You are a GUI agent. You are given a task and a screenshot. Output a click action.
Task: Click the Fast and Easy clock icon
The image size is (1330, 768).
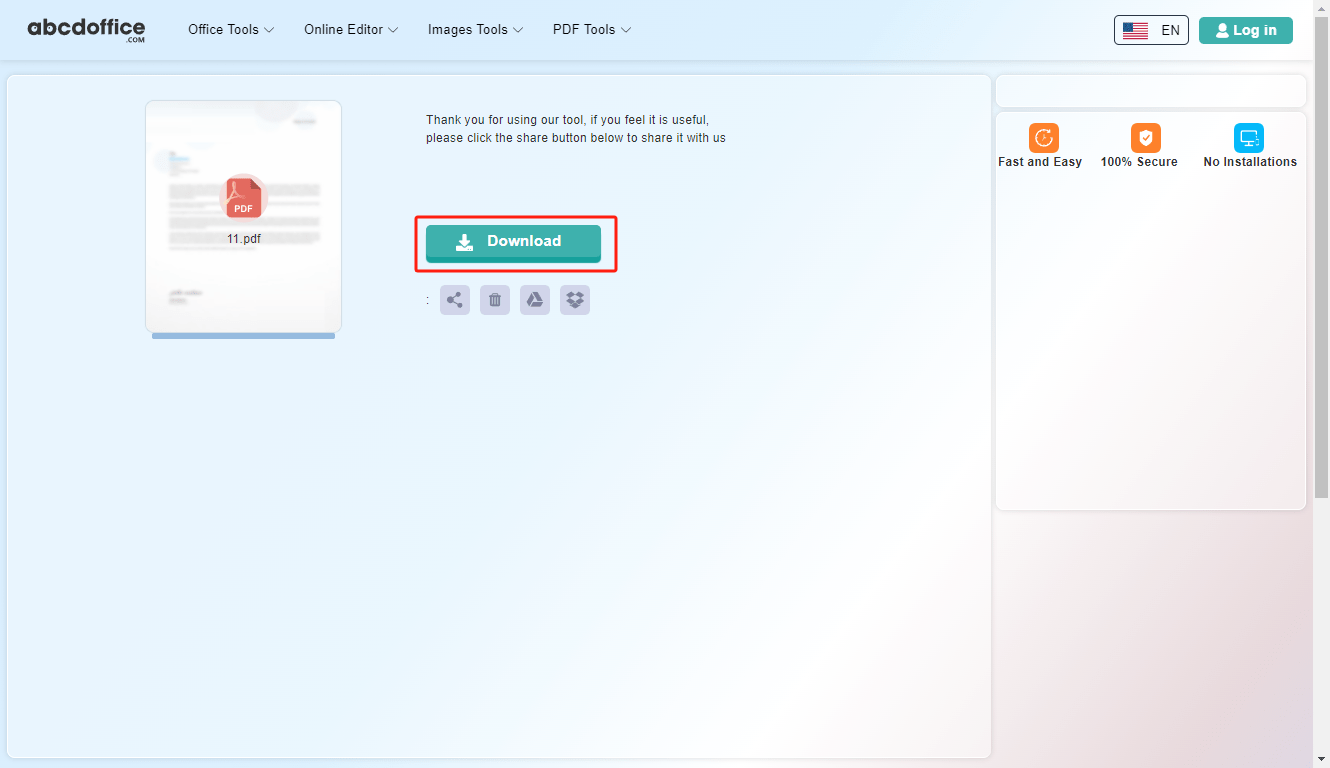[x=1044, y=138]
